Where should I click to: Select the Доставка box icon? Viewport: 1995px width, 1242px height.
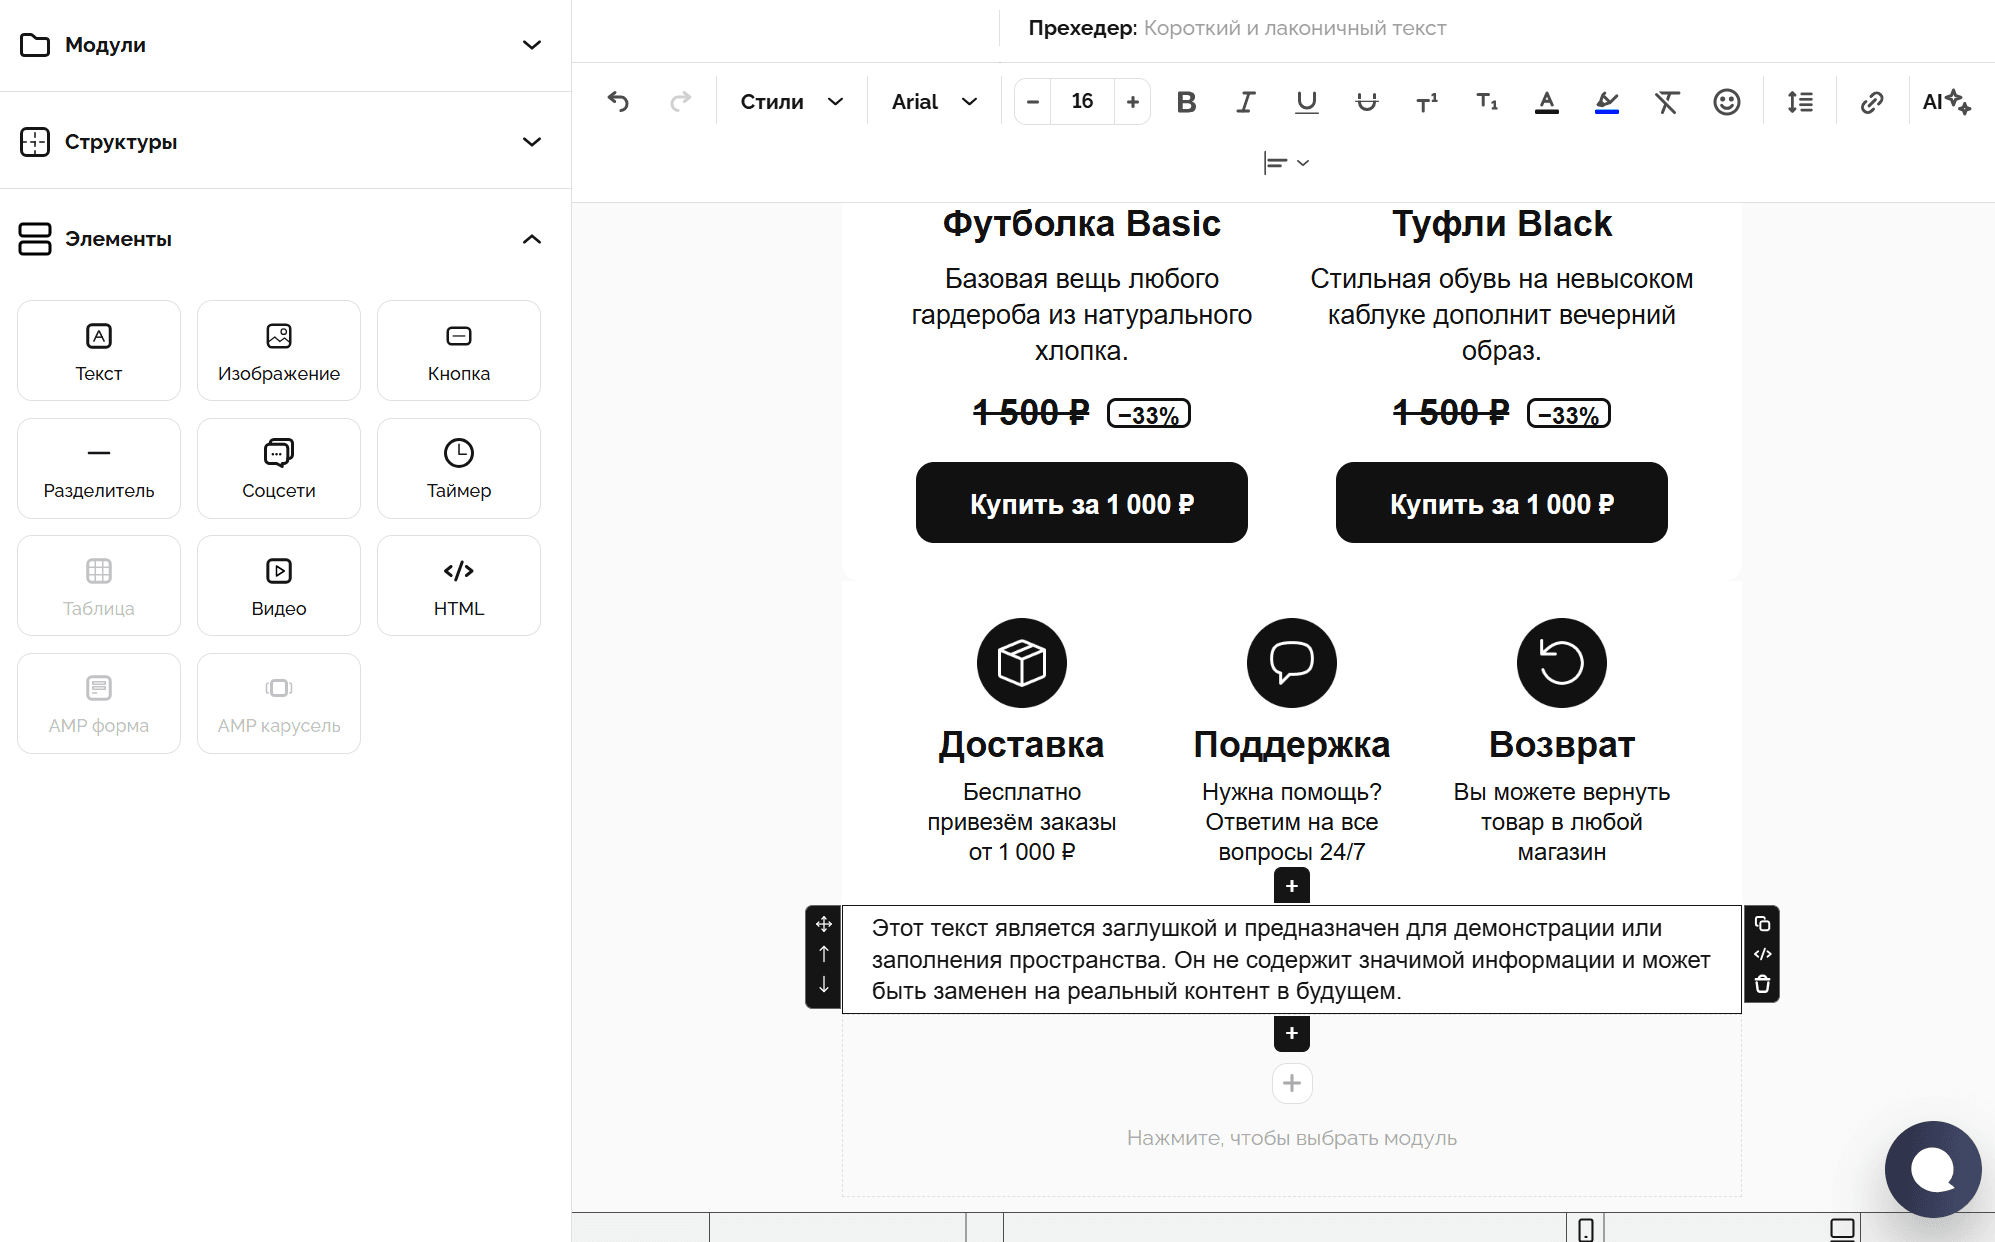tap(1022, 663)
